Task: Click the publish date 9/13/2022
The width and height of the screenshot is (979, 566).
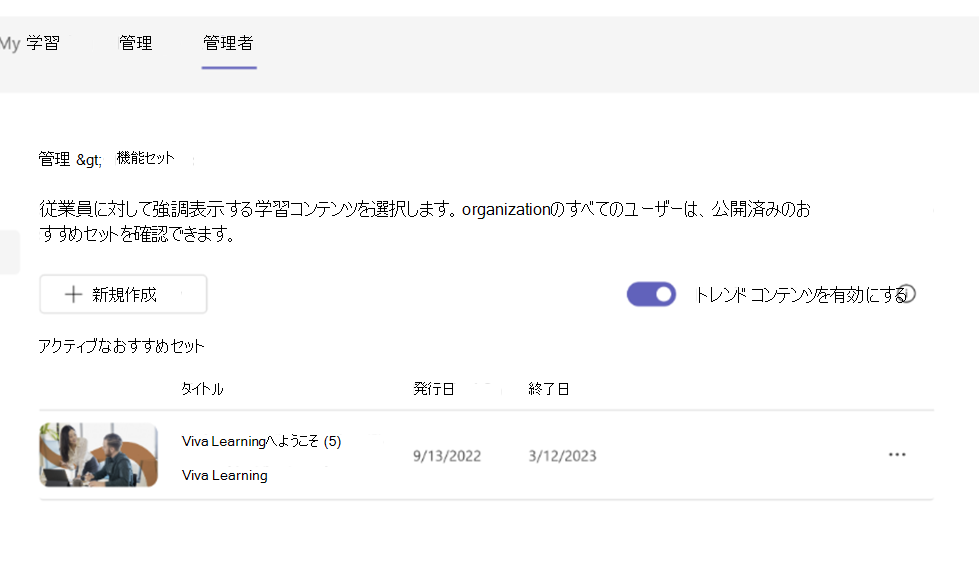Action: tap(447, 456)
